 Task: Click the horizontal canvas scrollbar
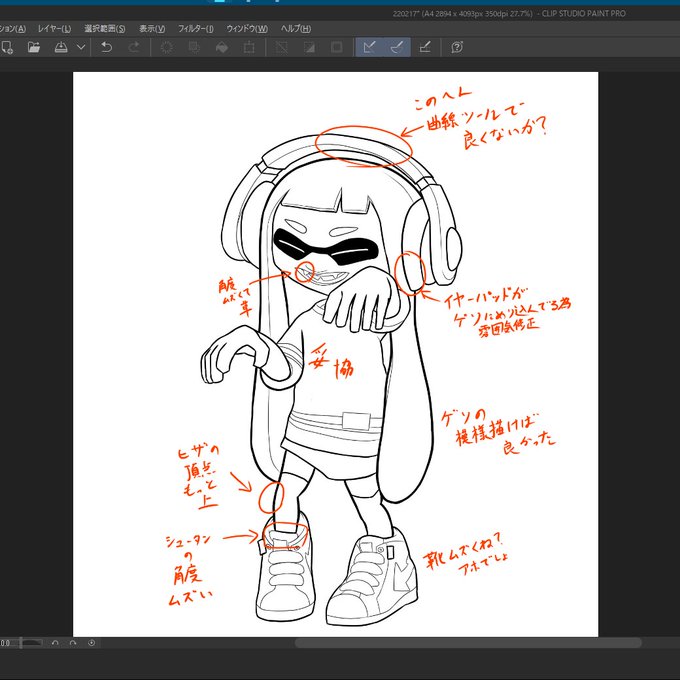coord(468,643)
